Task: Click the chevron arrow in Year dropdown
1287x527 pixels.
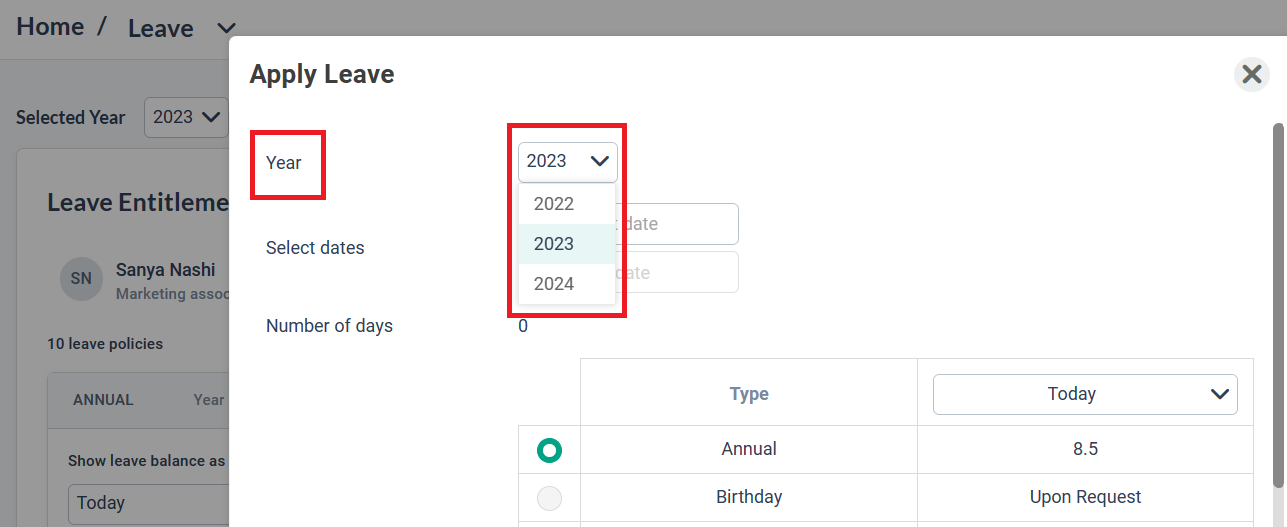Action: (x=600, y=161)
